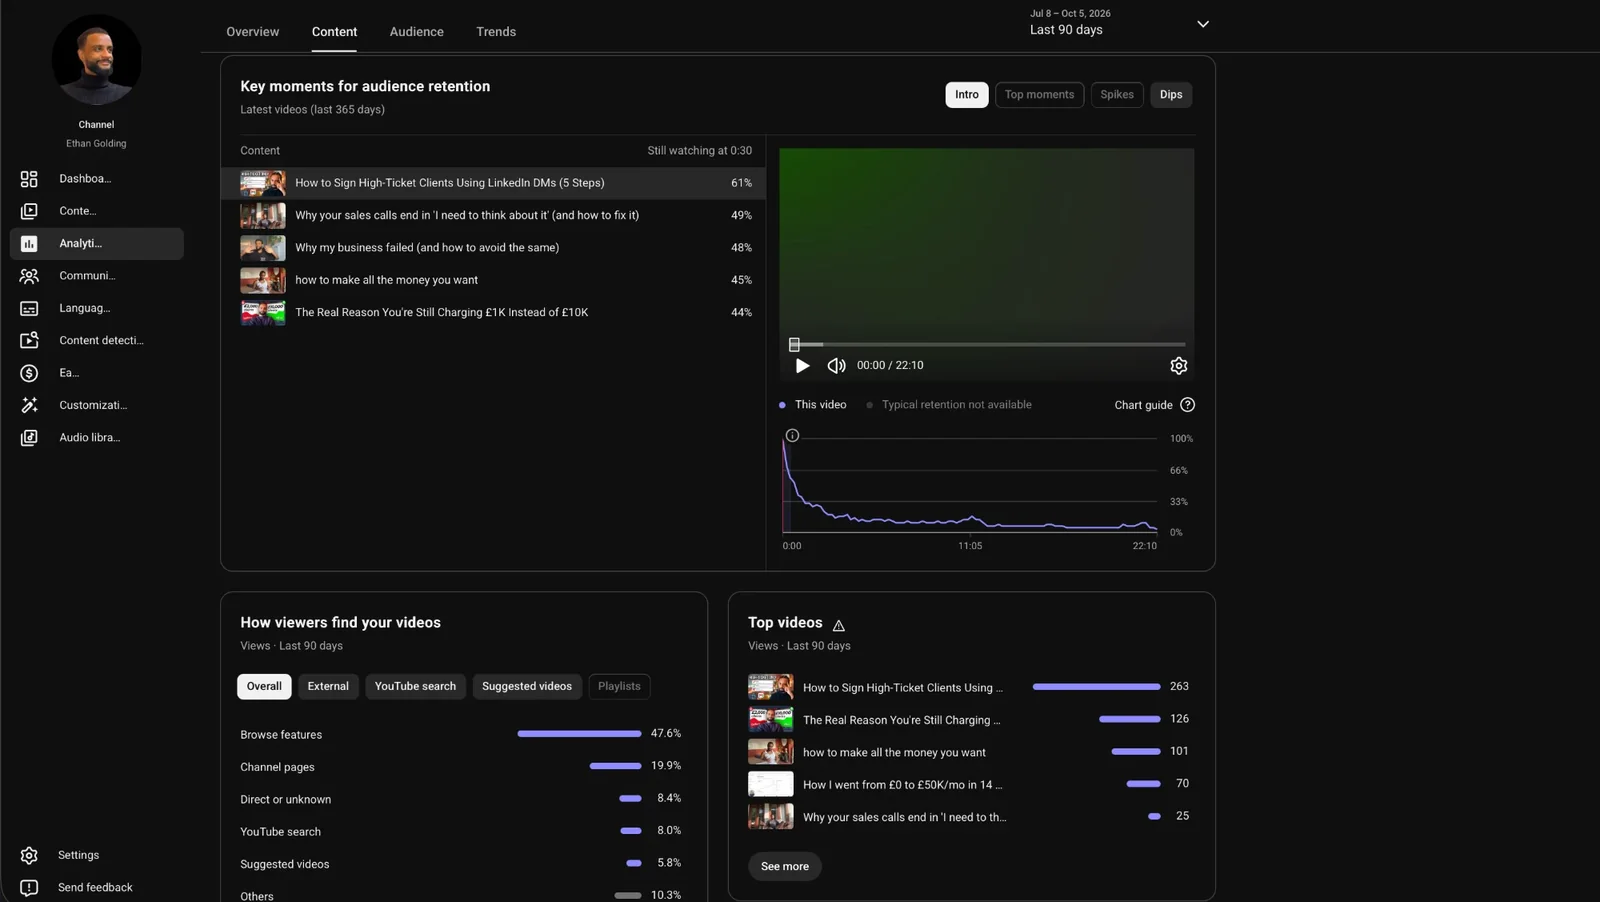
Task: Select the Top moments filter chip
Action: point(1039,95)
